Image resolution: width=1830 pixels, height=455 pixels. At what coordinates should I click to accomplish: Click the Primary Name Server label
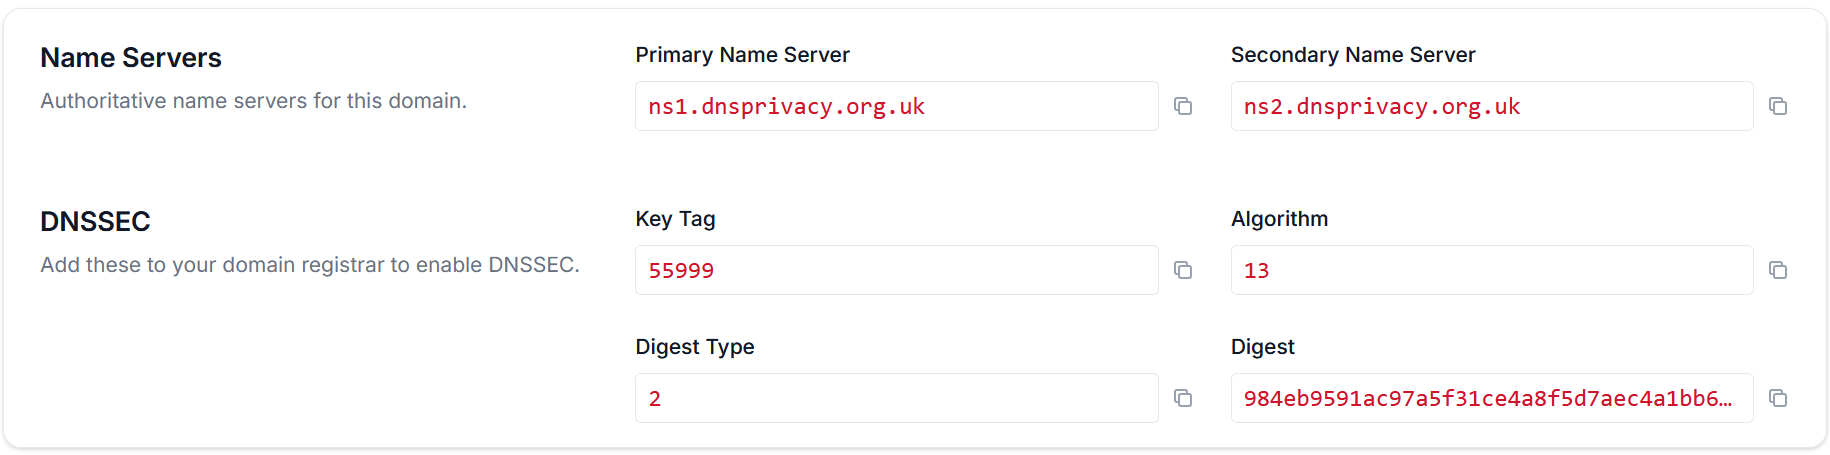[742, 55]
